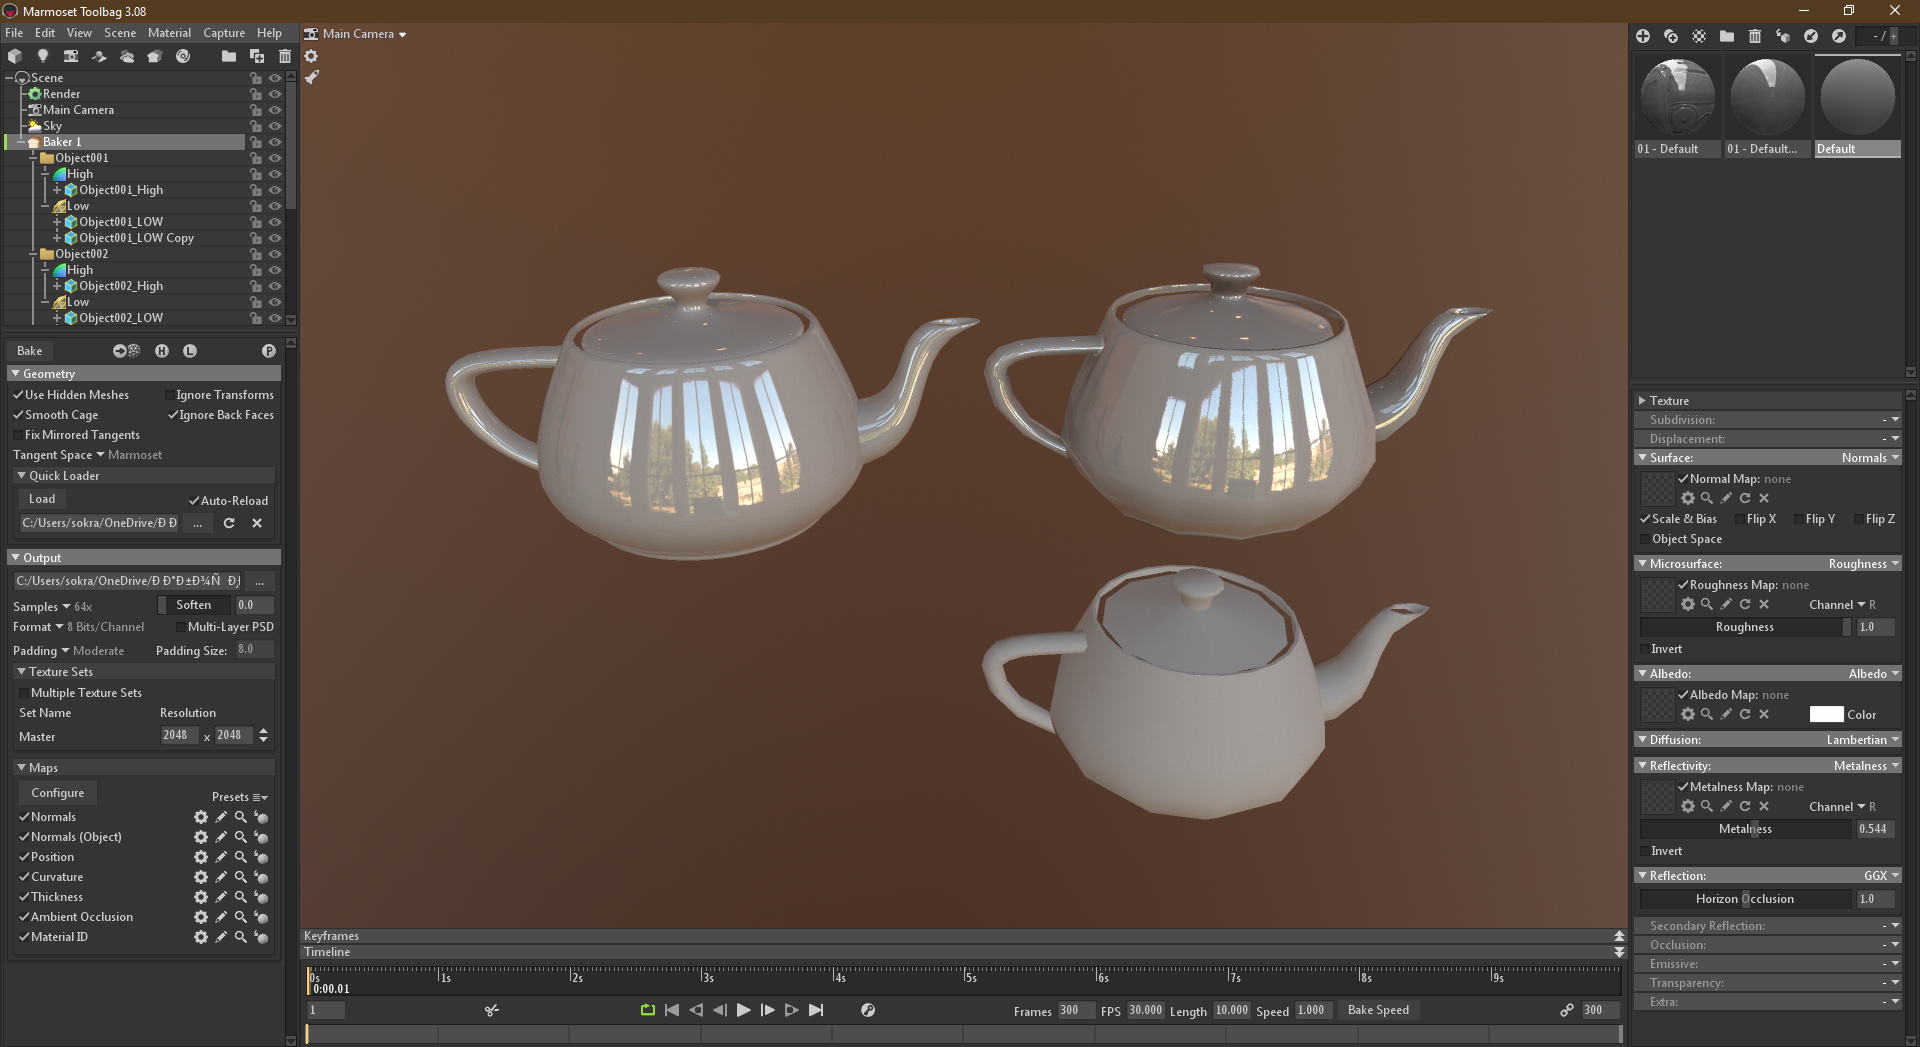
Task: Duplicate the selected material in the material panel
Action: 1671,36
